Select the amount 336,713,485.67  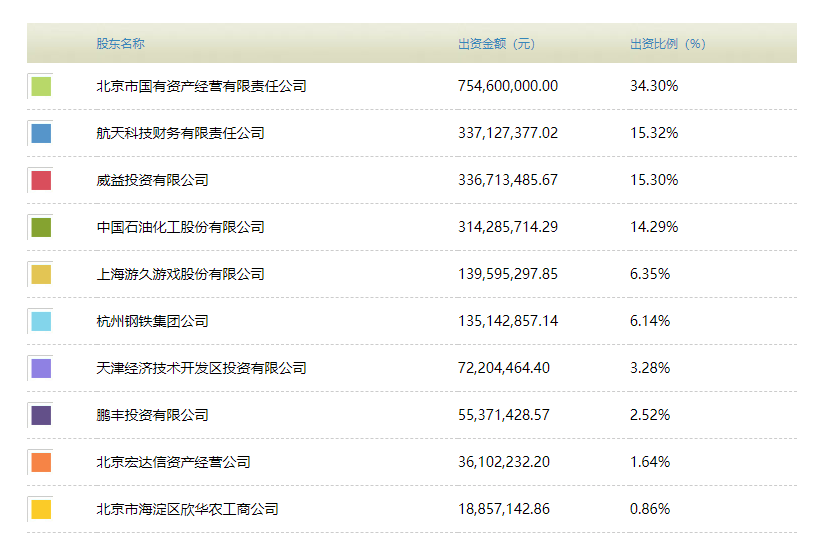pyautogui.click(x=508, y=180)
